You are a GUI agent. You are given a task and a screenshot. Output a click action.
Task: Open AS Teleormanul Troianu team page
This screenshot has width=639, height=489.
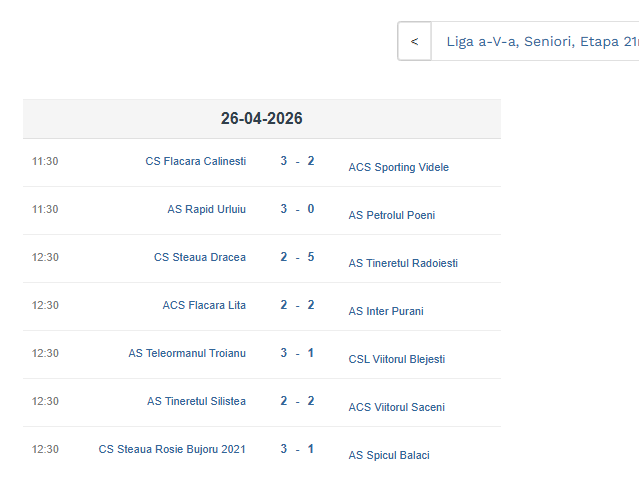tap(186, 353)
